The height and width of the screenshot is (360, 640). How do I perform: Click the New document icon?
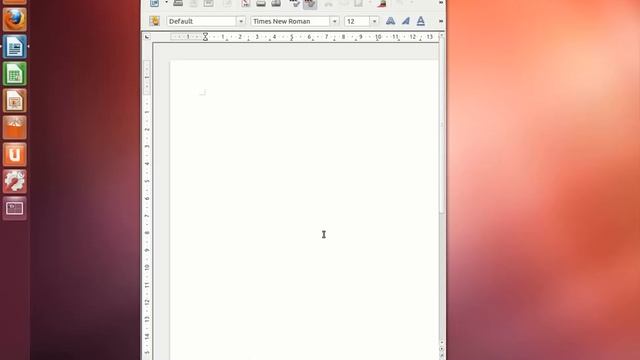click(x=154, y=3)
